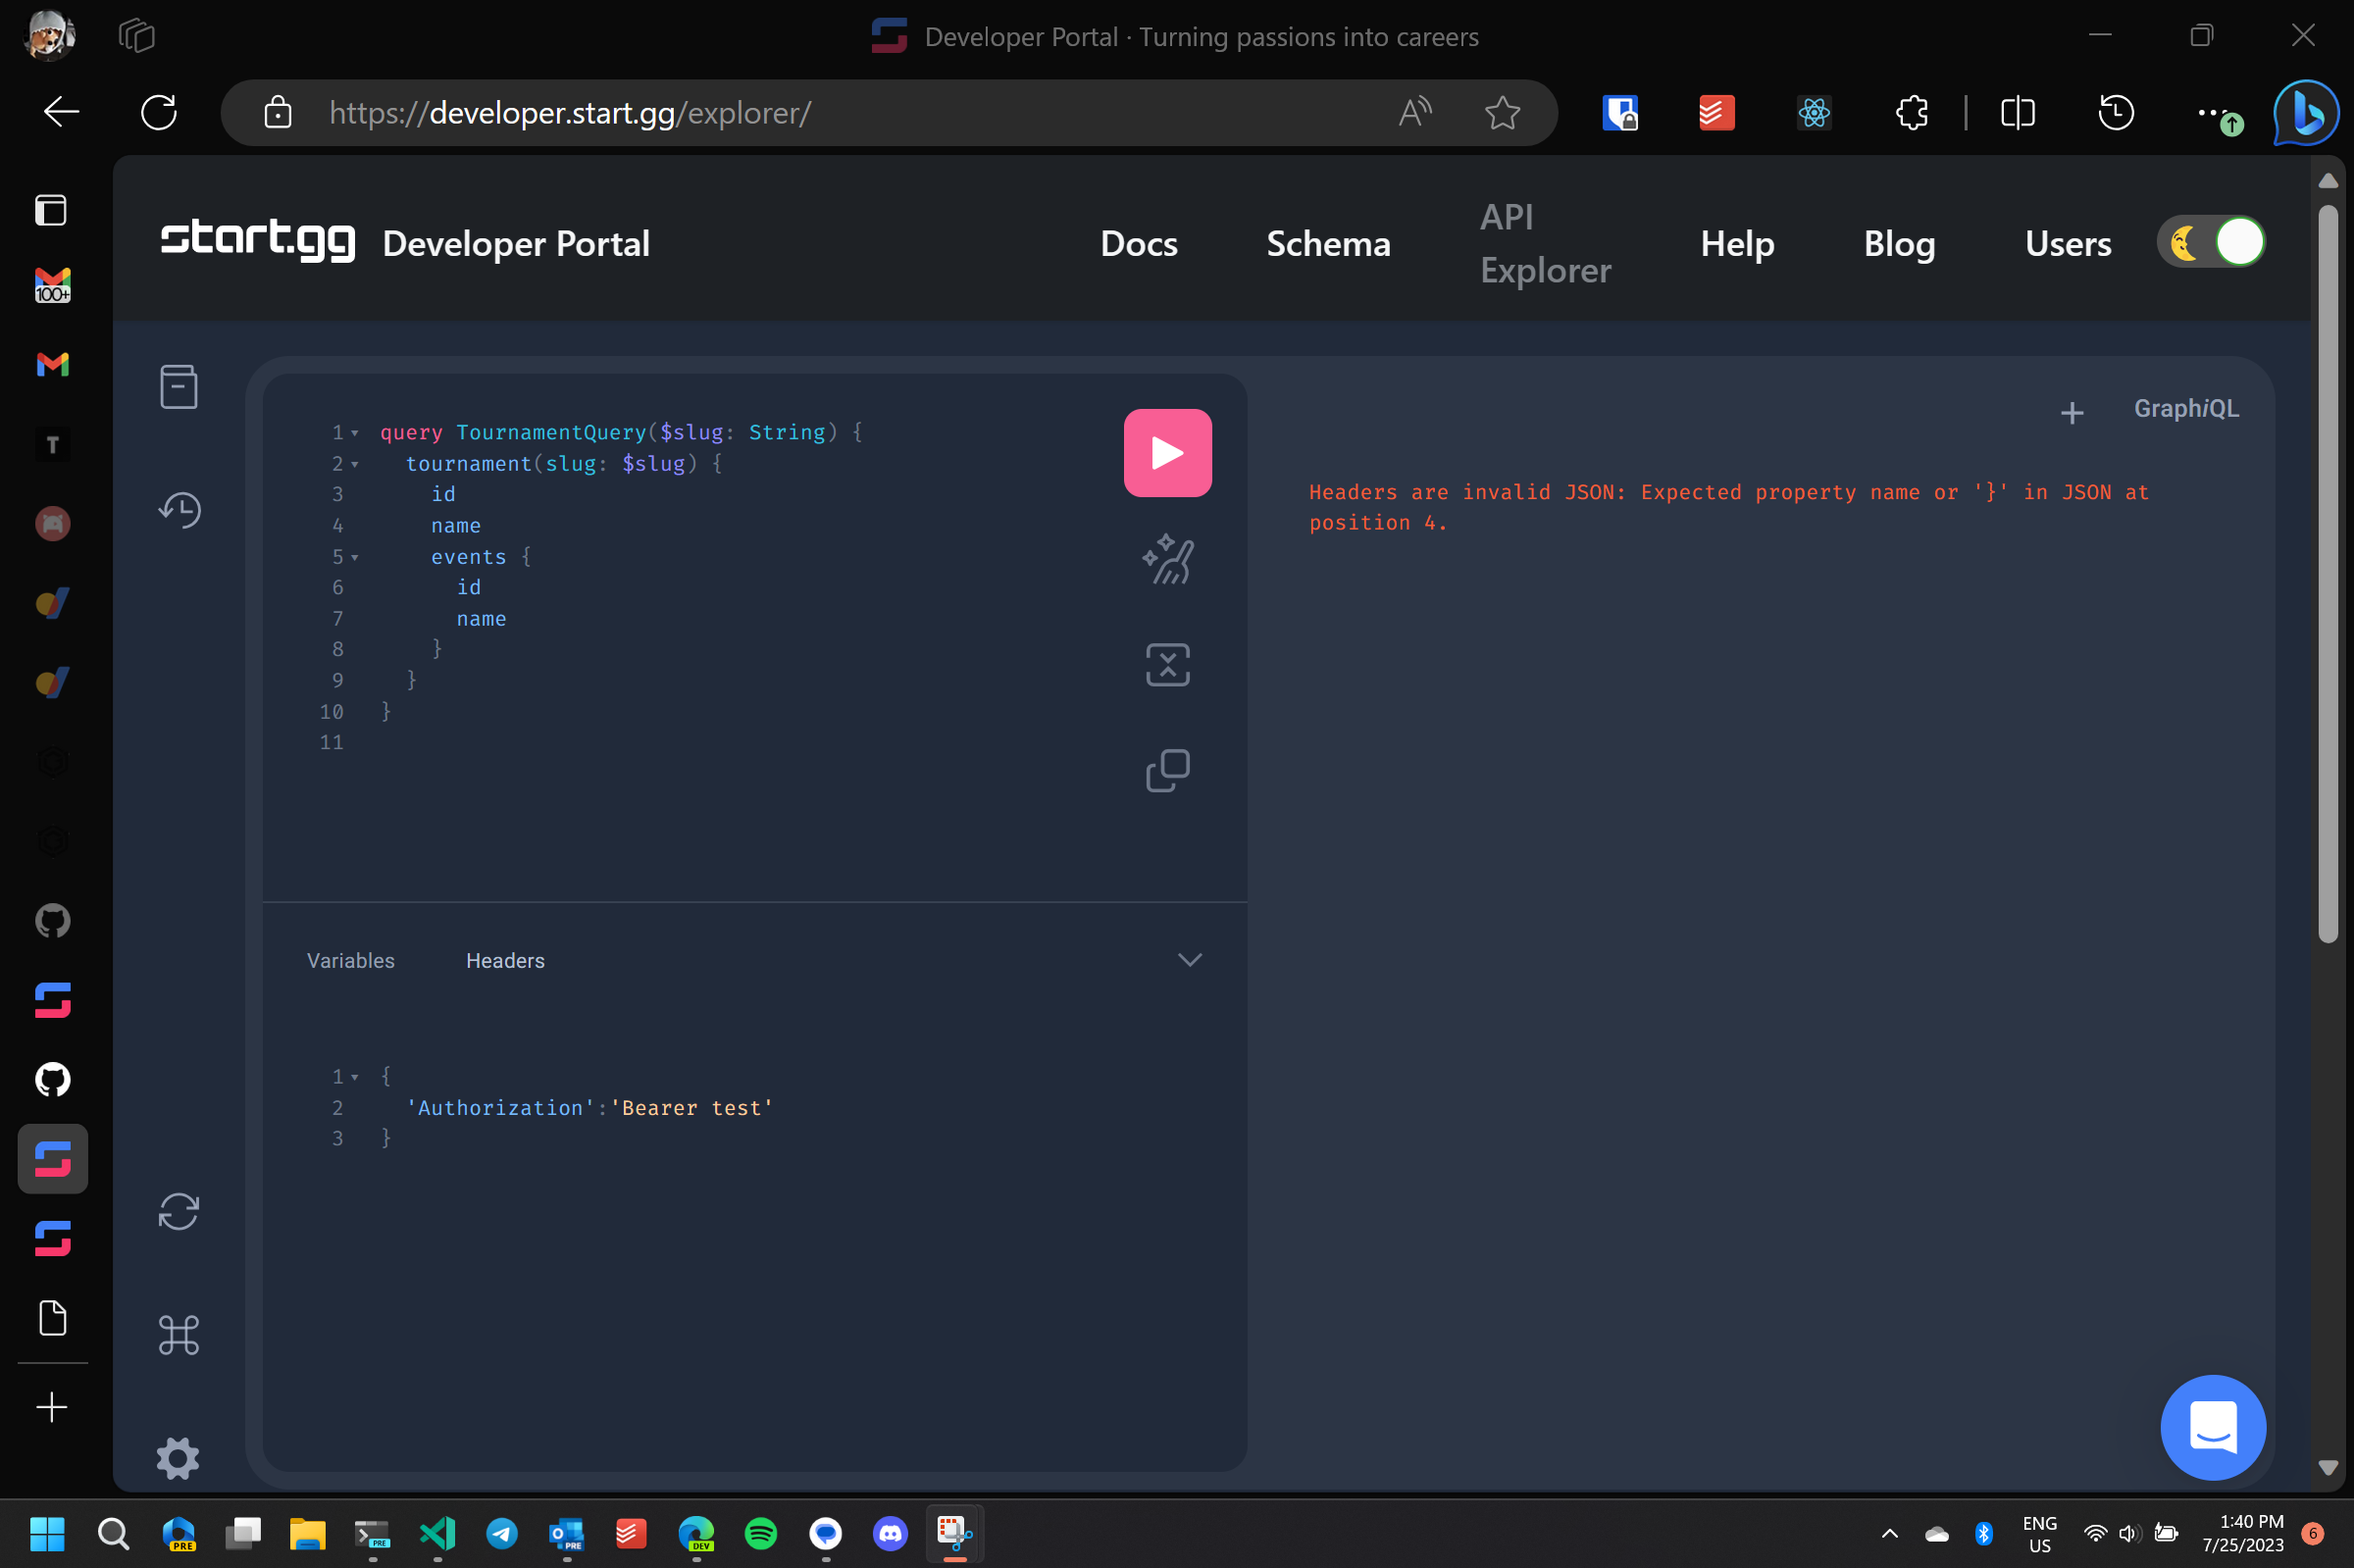Show query history with the clock icon
Viewport: 2354px width, 1568px height.
[x=178, y=510]
